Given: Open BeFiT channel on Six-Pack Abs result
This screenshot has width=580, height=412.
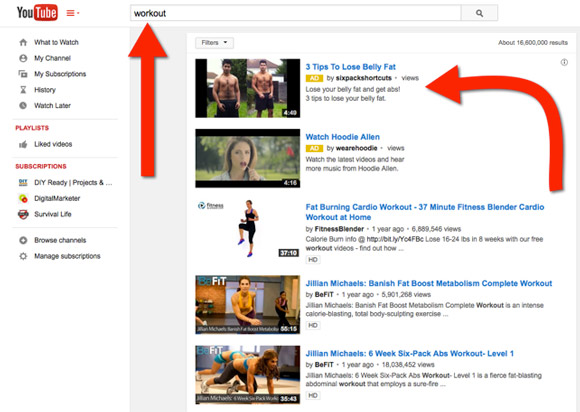Looking at the screenshot, I should pos(324,365).
